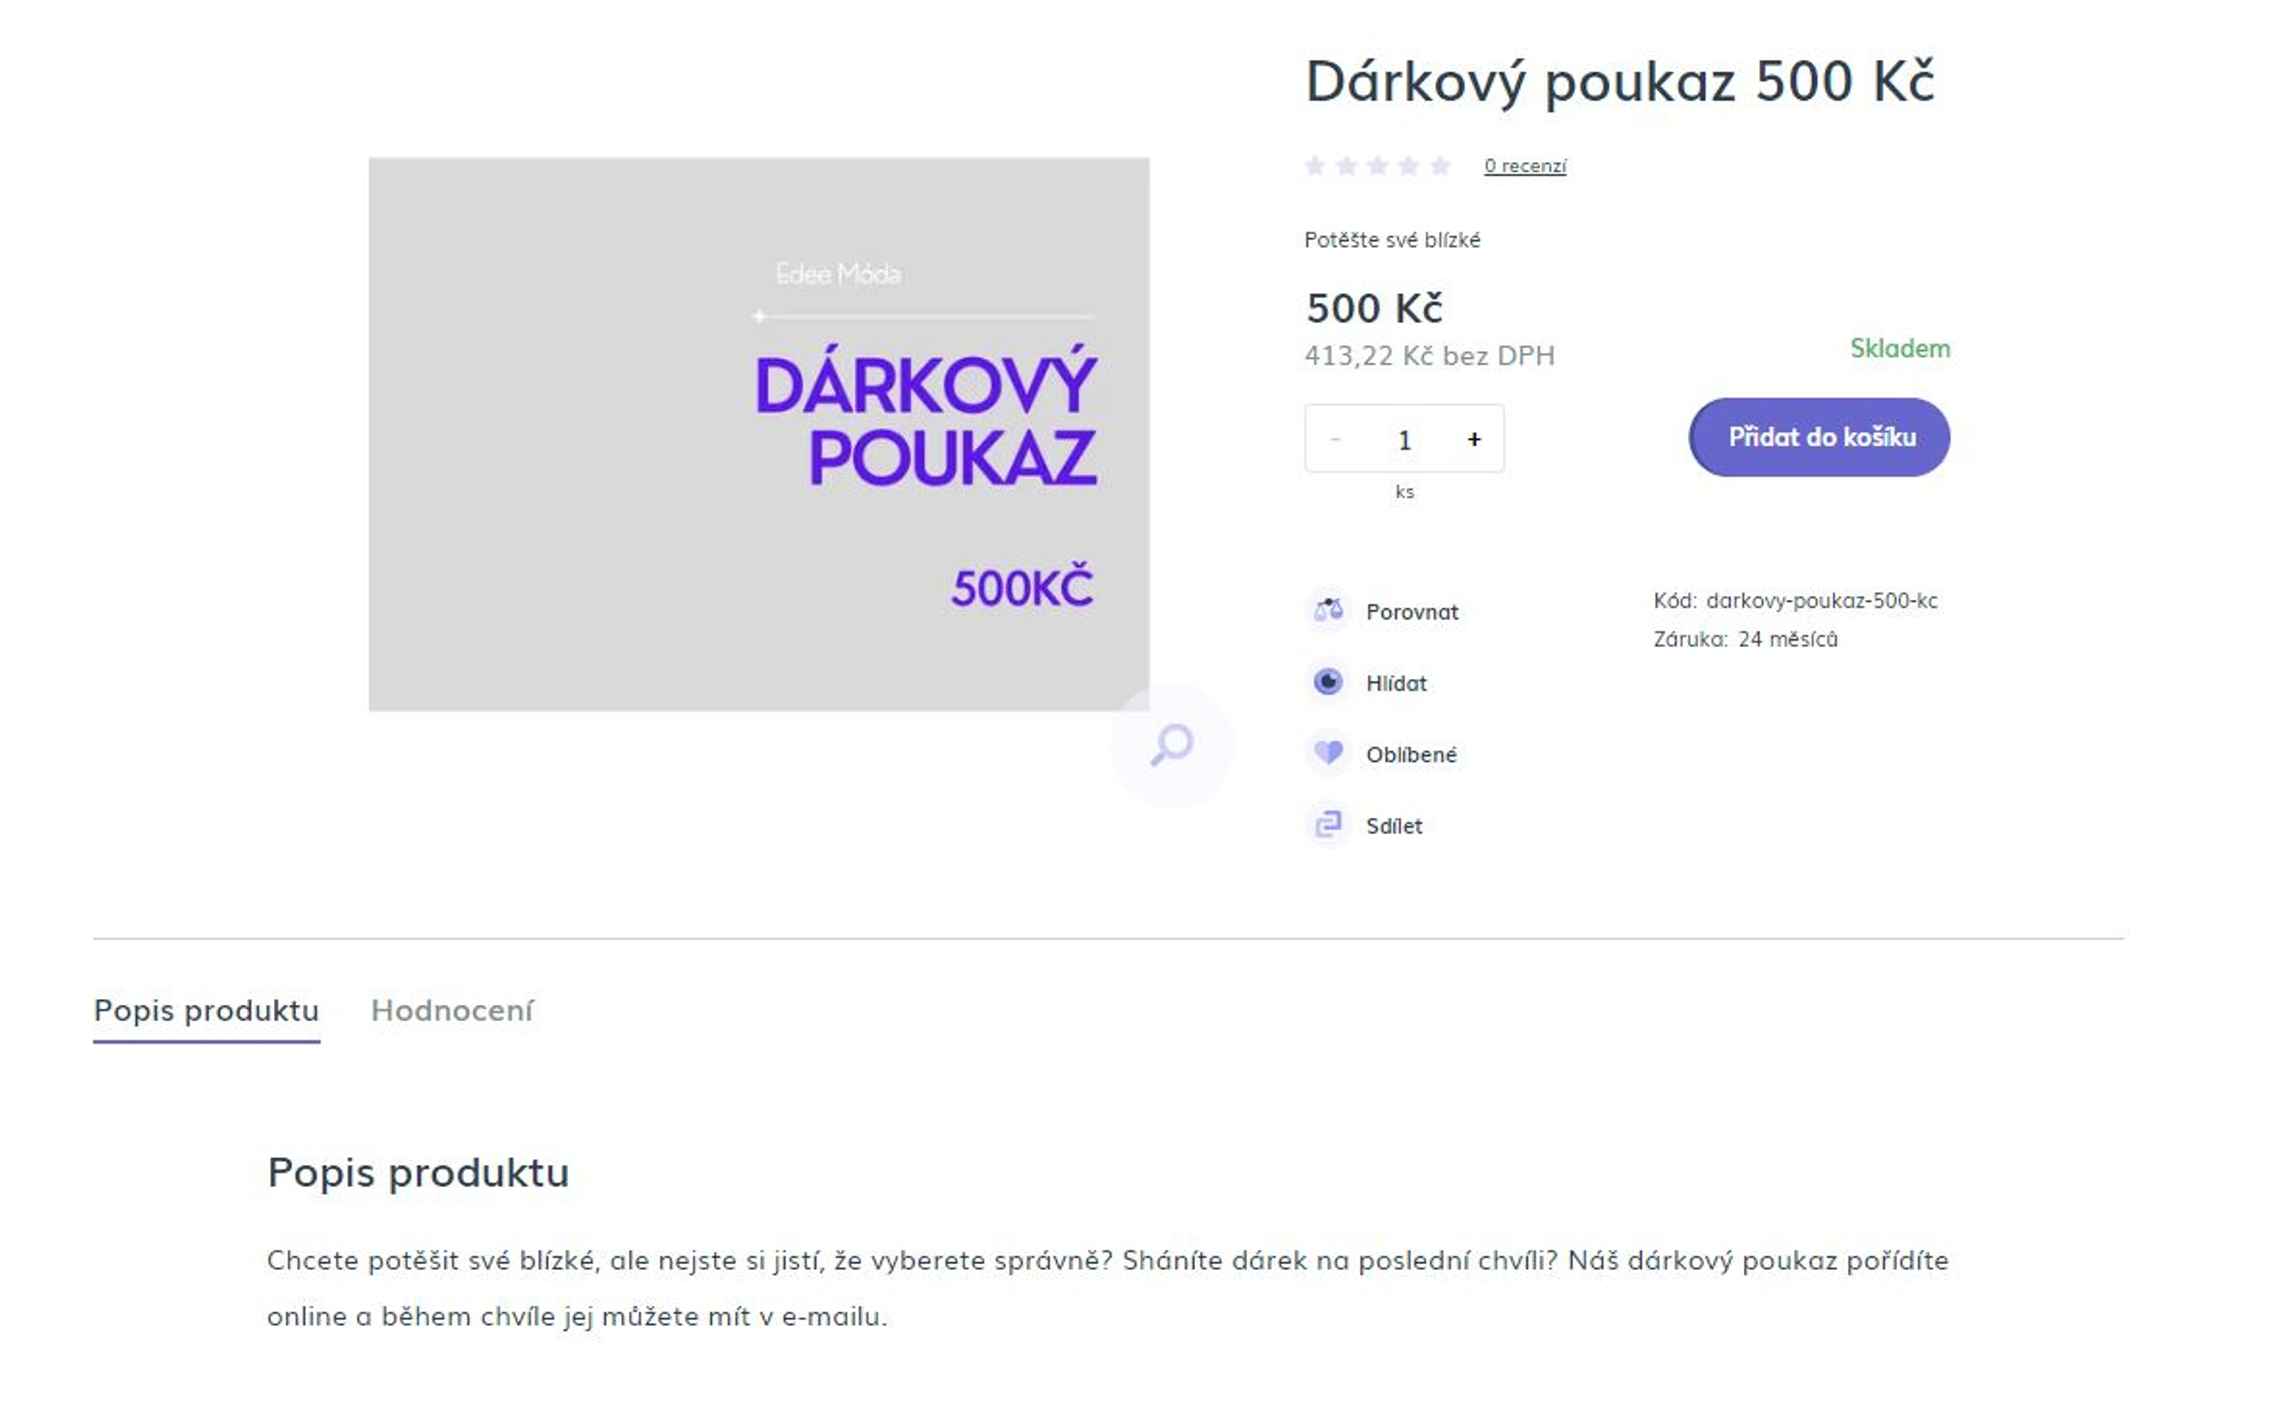Click the Porovnat scales icon
The image size is (2280, 1404).
(1328, 610)
